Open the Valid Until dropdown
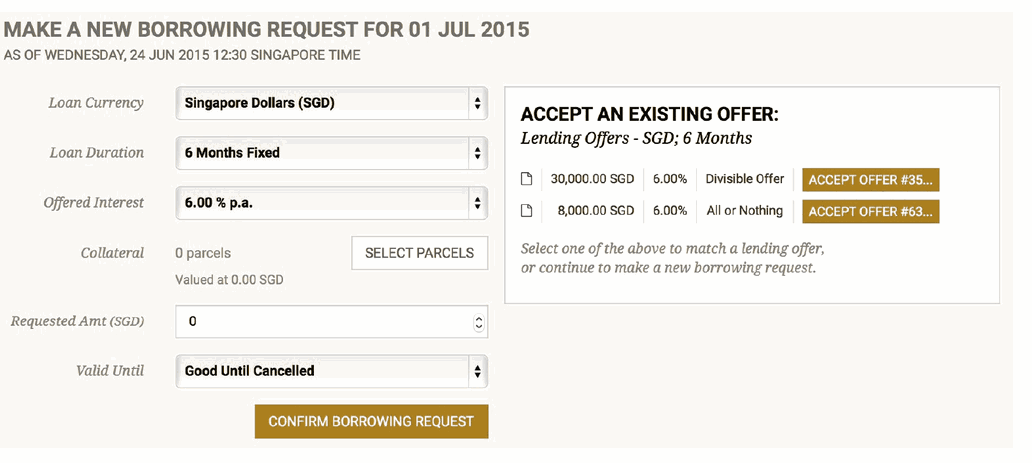 pyautogui.click(x=332, y=371)
